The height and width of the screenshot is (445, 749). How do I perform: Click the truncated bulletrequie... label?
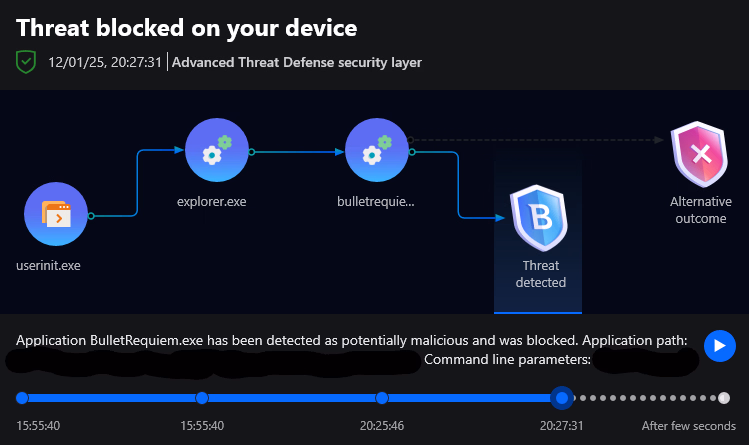coord(376,201)
